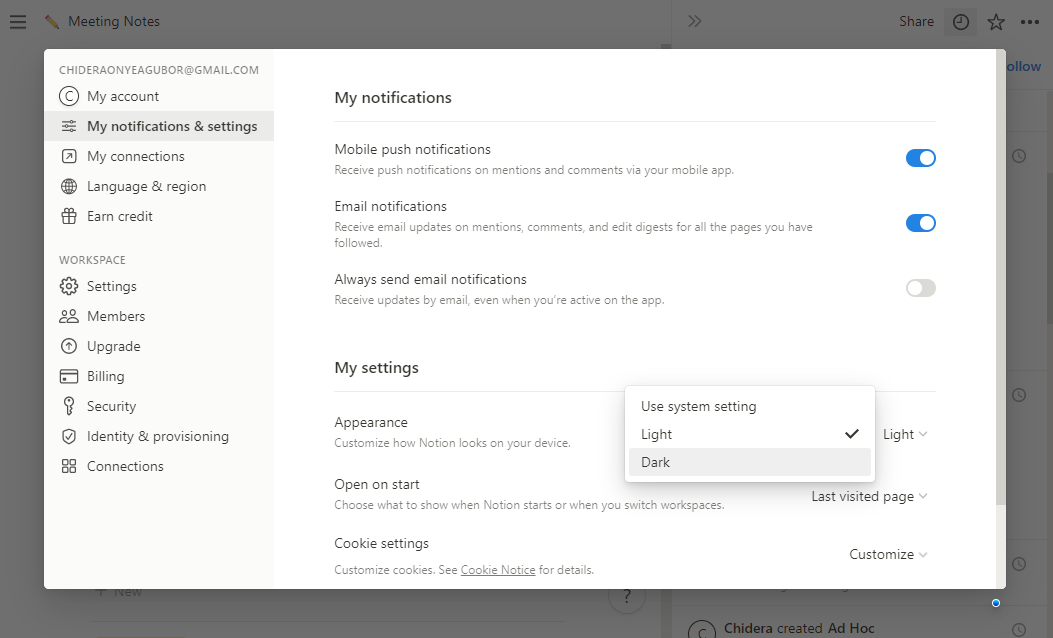
Task: Click the Members people icon
Action: click(x=68, y=316)
